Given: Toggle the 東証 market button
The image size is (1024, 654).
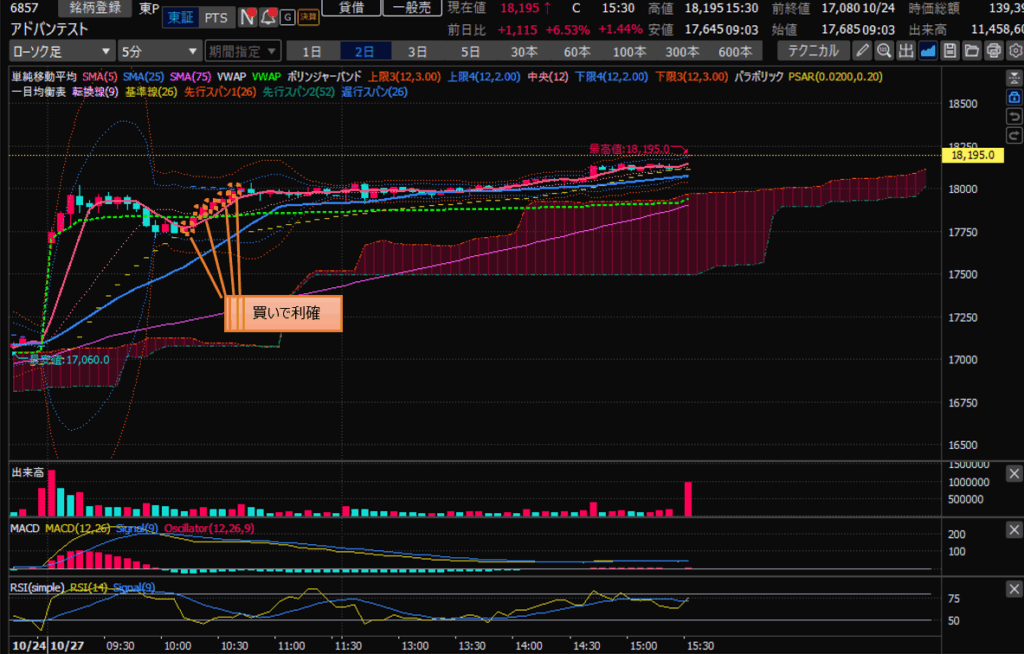Looking at the screenshot, I should 180,17.
